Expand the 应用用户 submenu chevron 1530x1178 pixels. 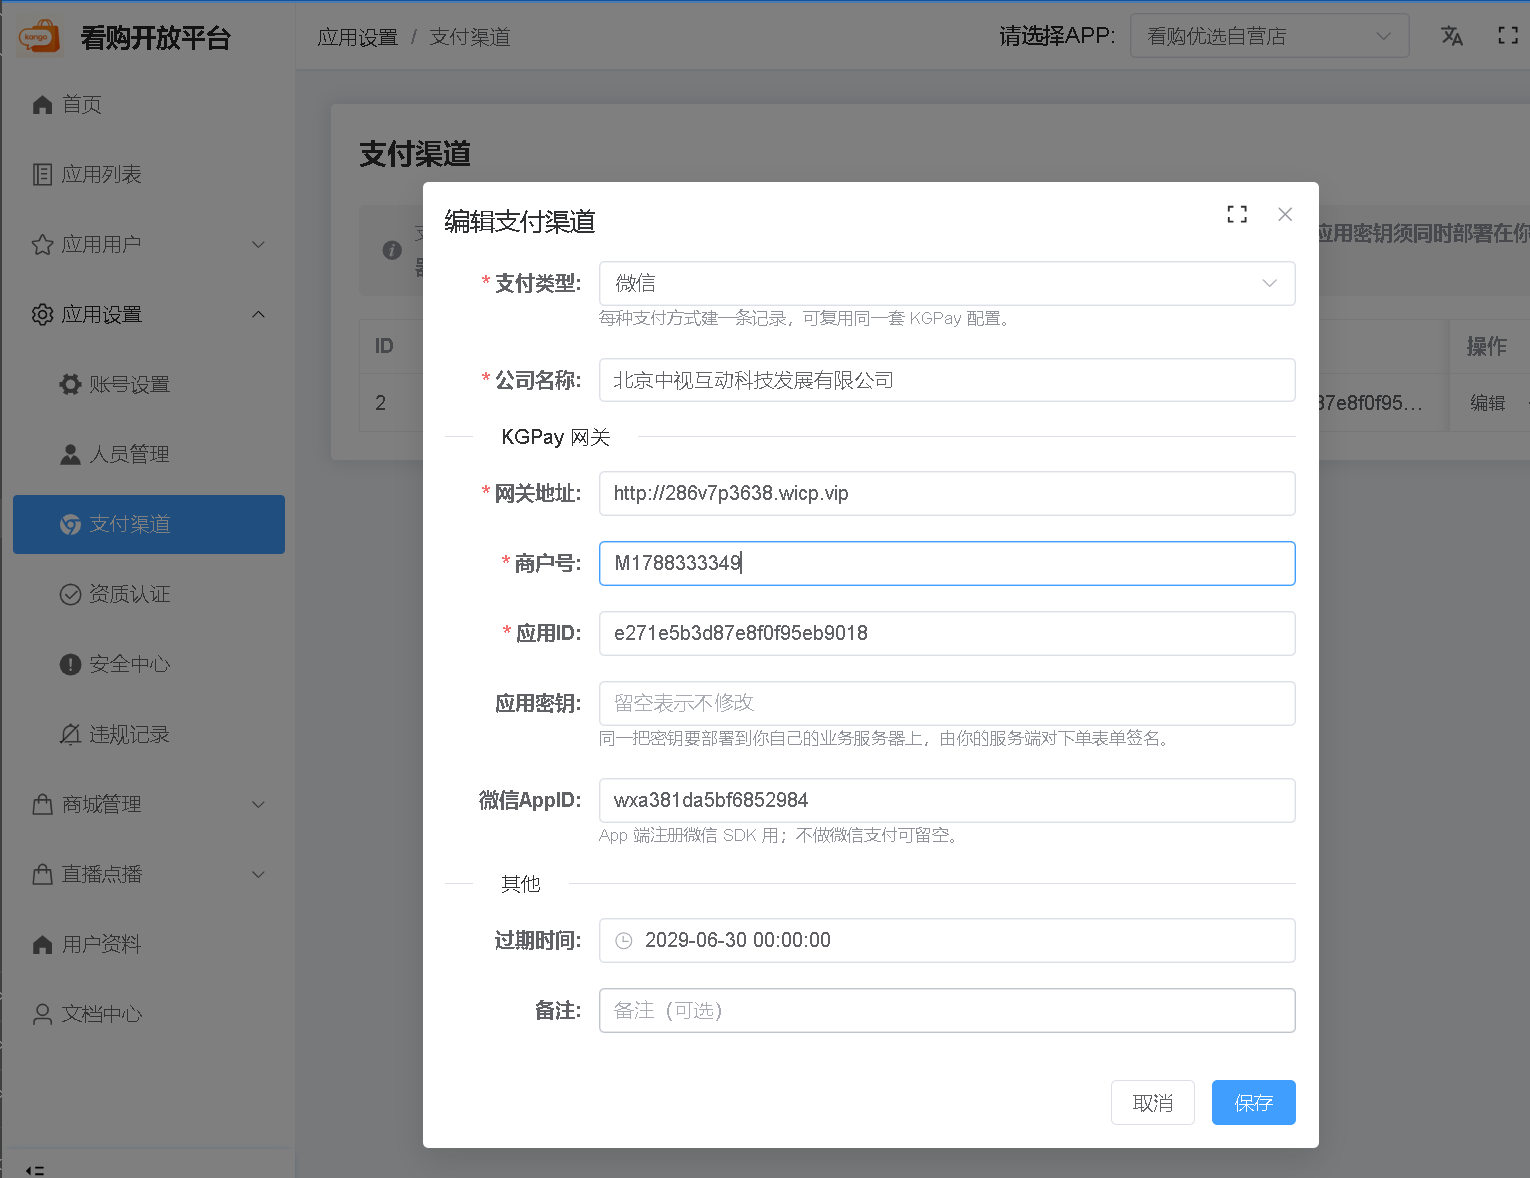pos(258,244)
